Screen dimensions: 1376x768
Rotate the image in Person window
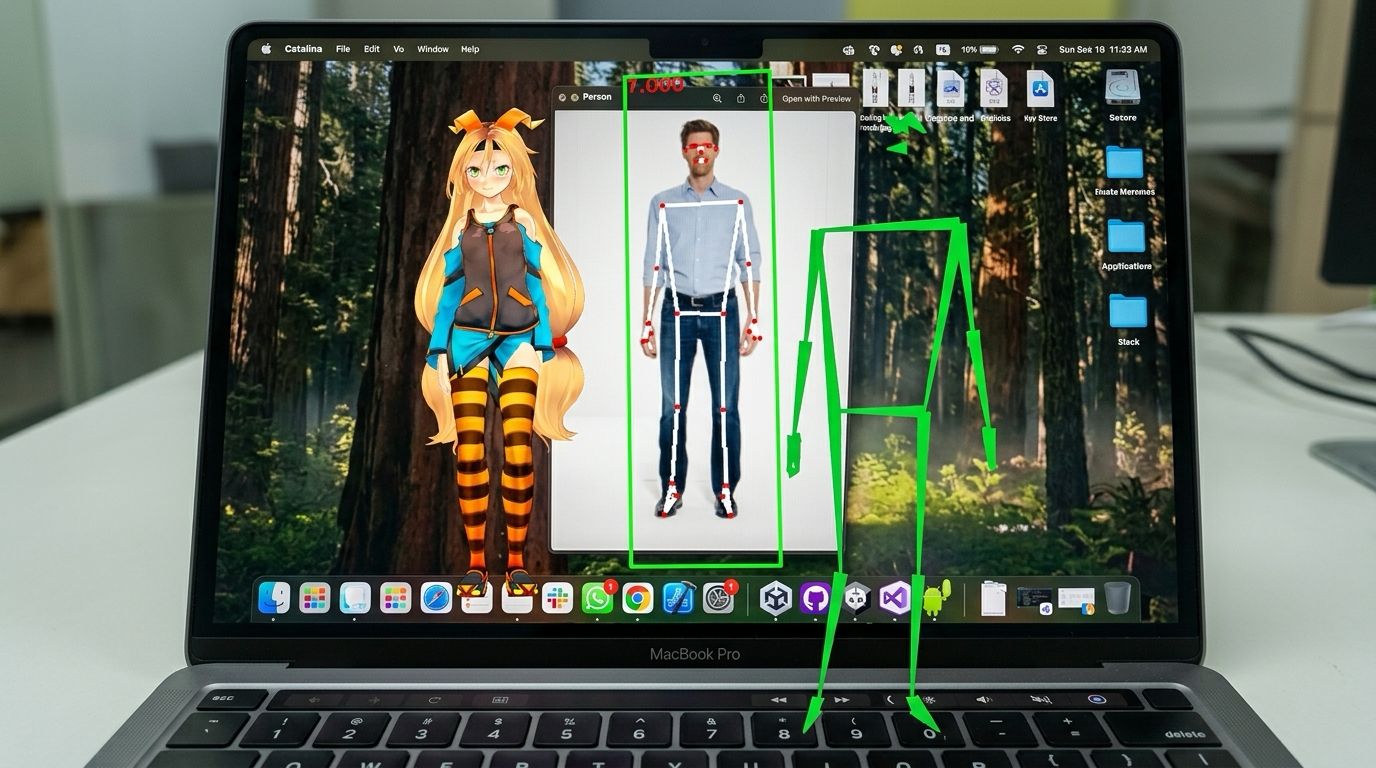pyautogui.click(x=764, y=98)
